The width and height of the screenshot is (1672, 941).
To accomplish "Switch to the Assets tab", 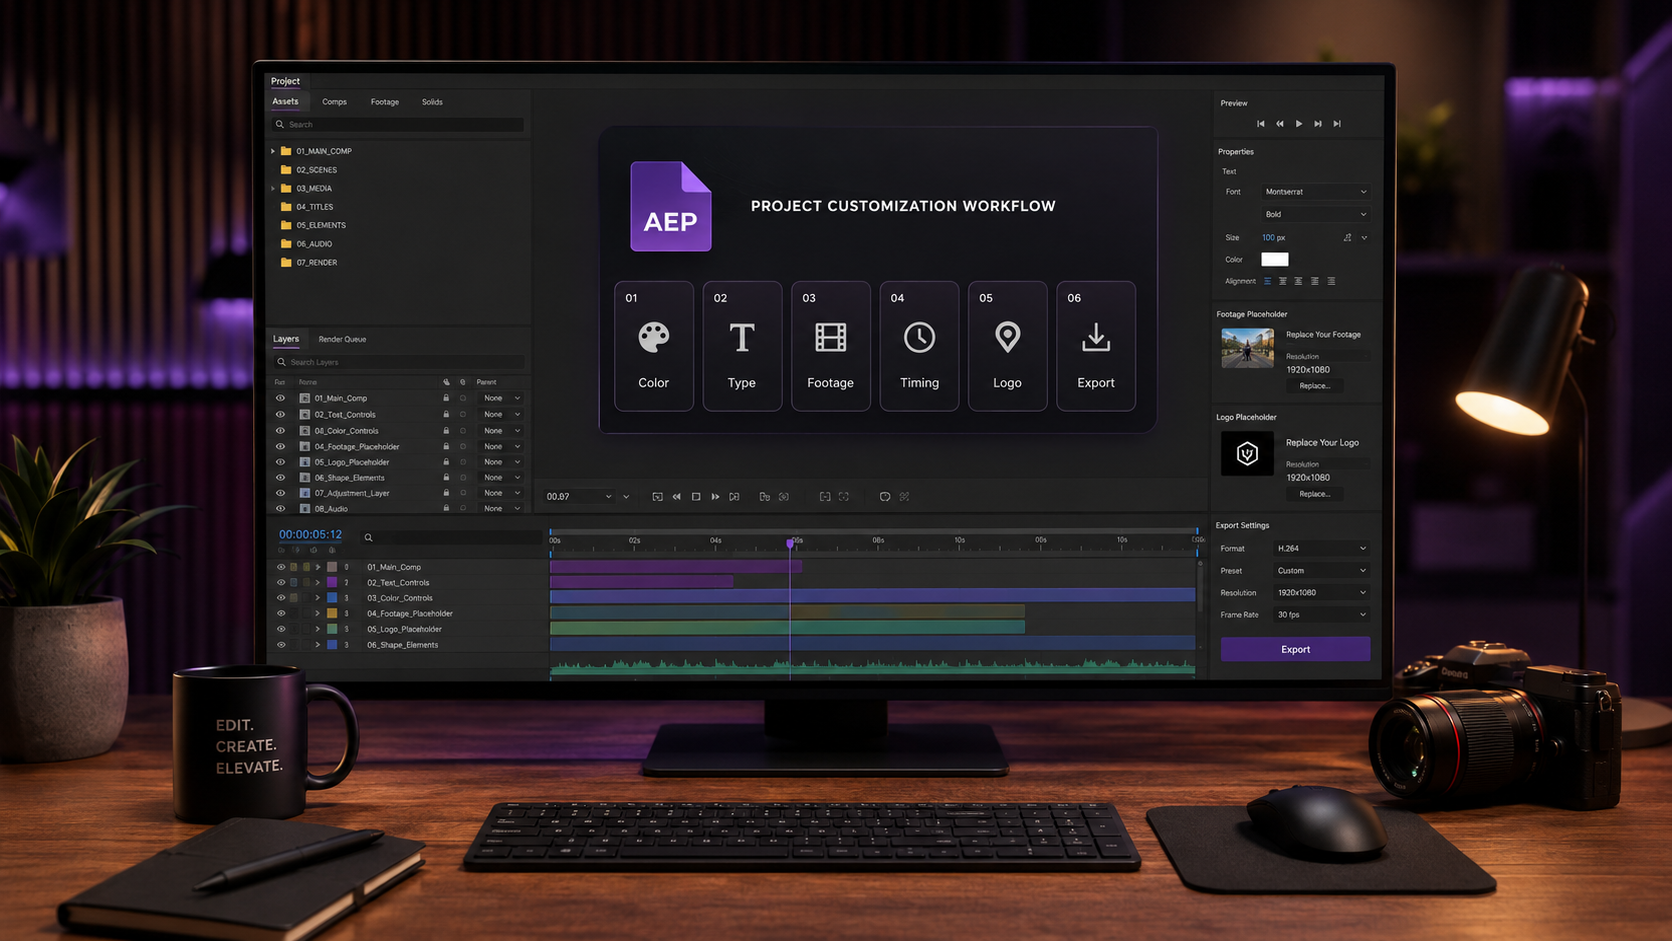I will pos(285,102).
